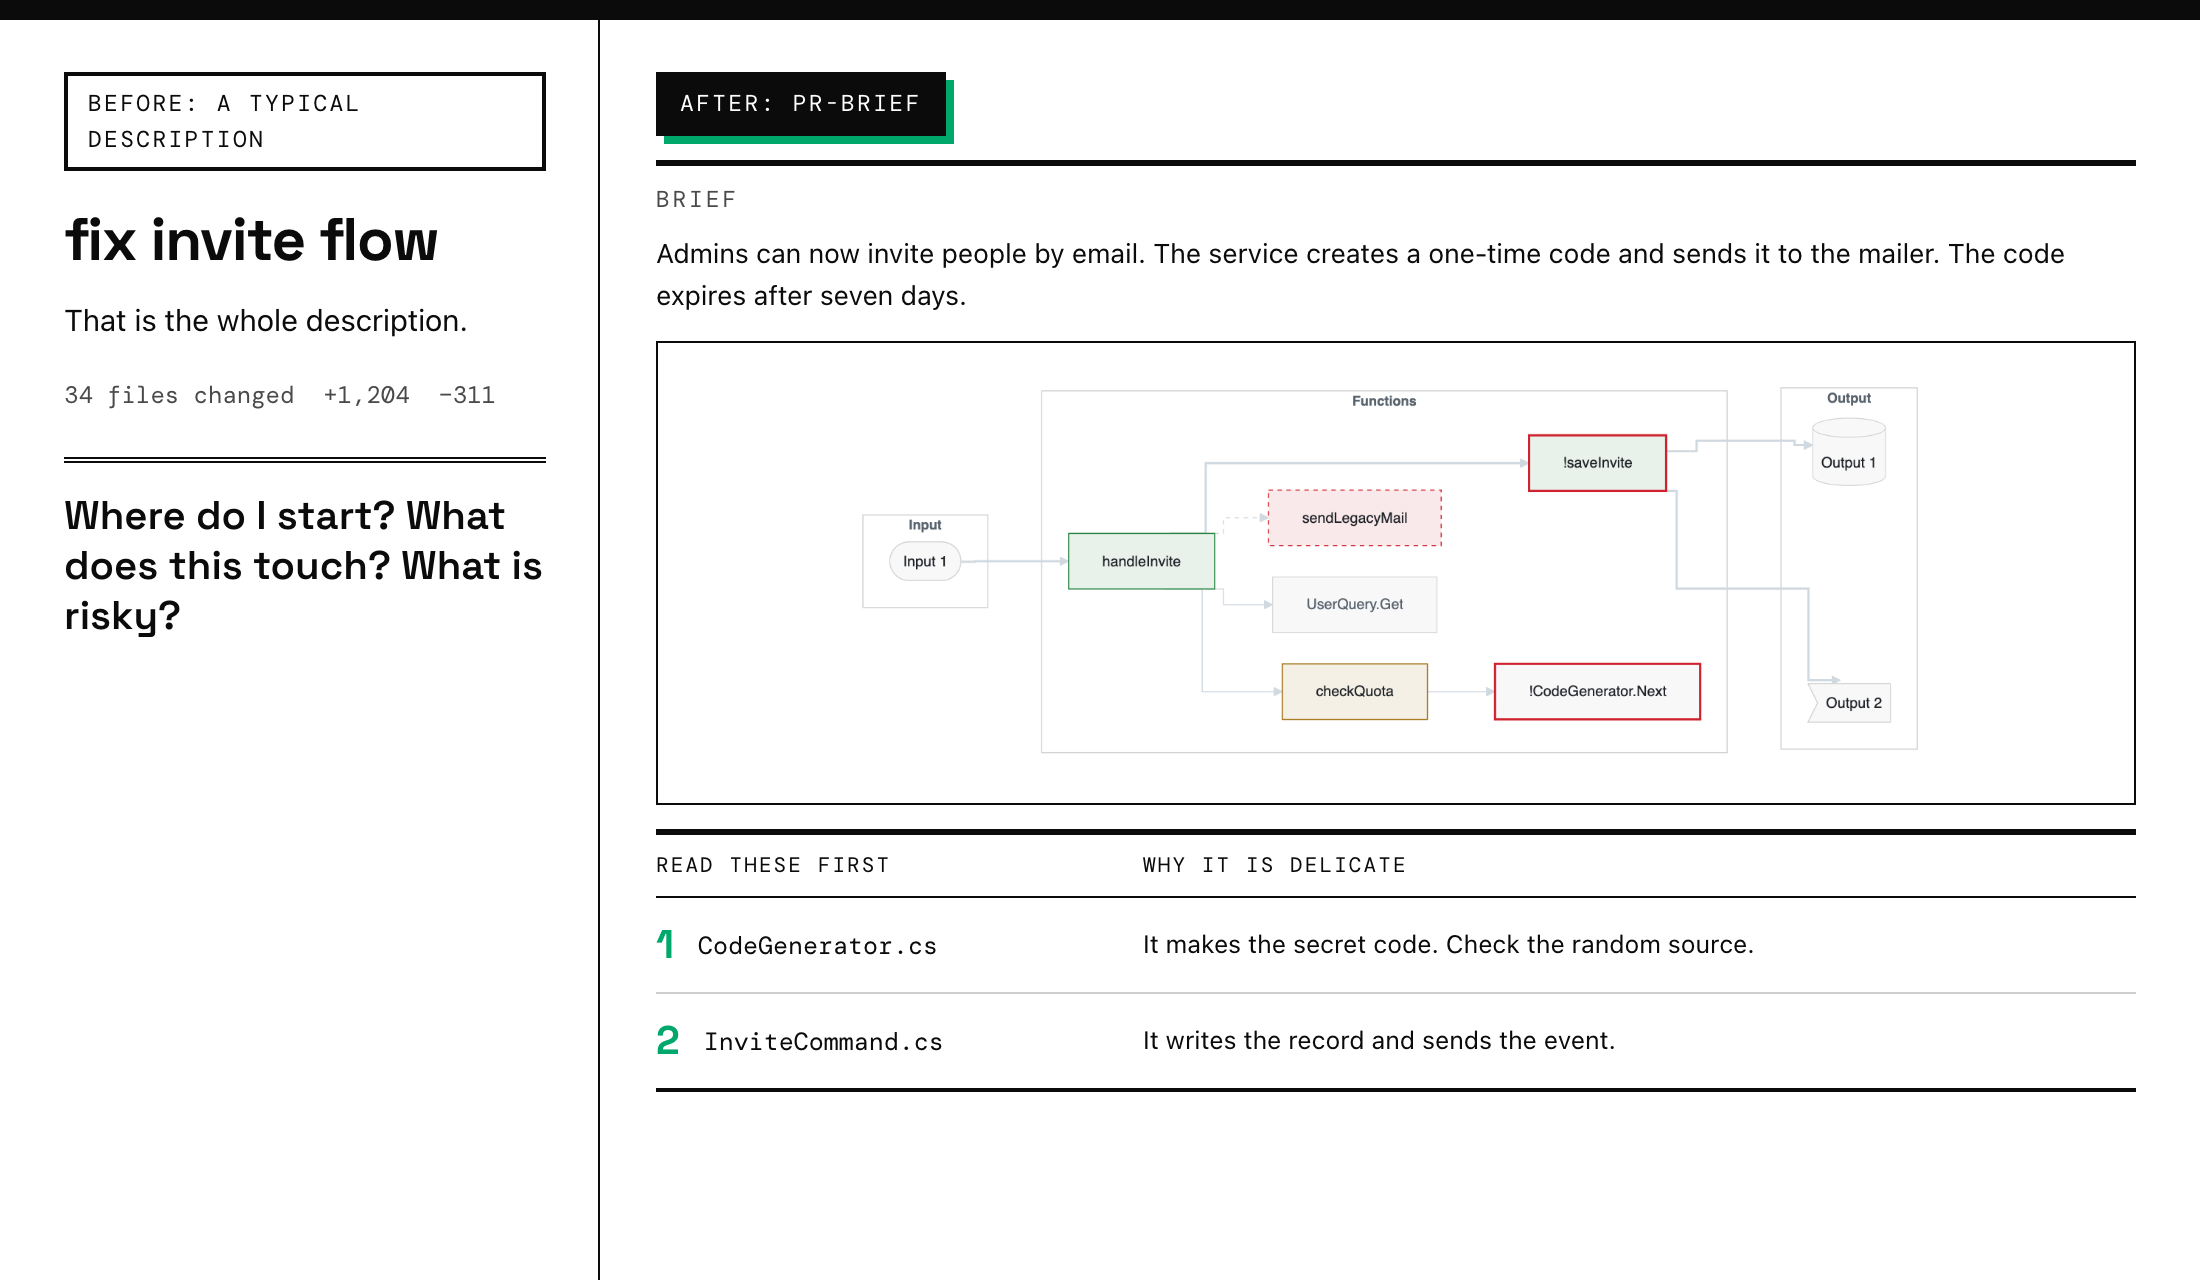Click 'That is the whole description.' text
Image resolution: width=2200 pixels, height=1280 pixels.
point(266,321)
